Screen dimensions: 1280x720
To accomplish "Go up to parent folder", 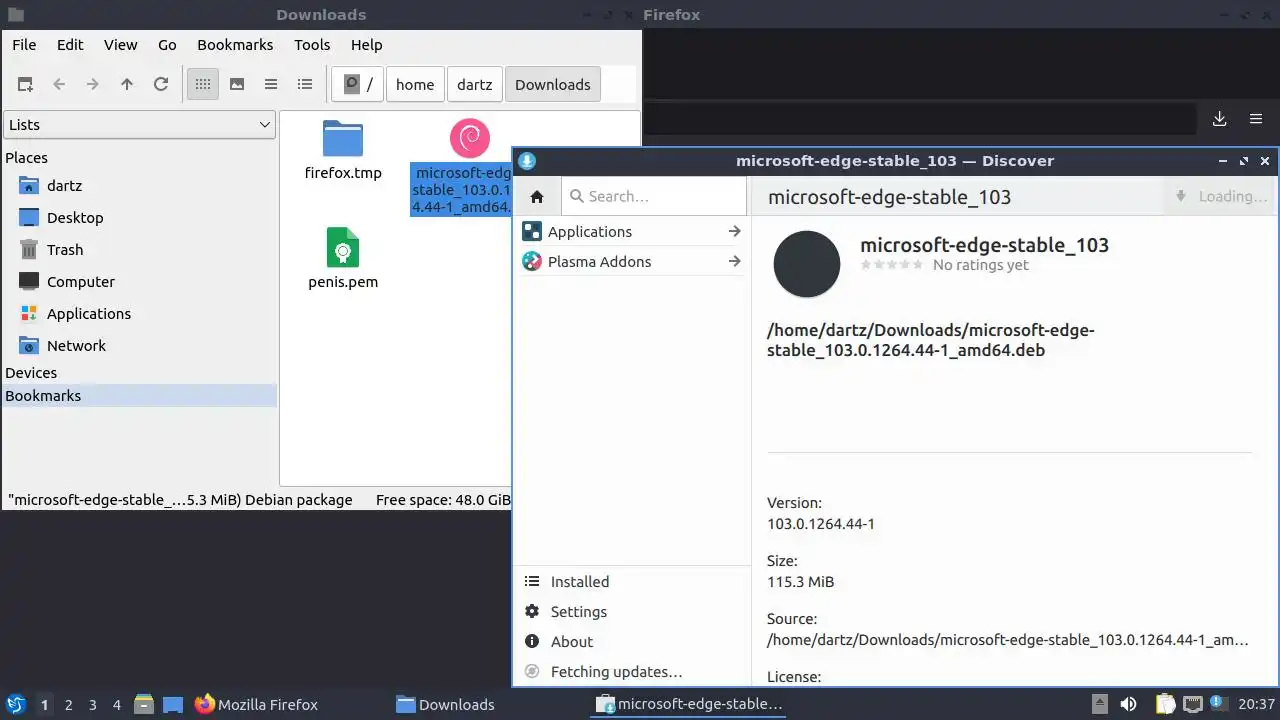I will pos(127,85).
